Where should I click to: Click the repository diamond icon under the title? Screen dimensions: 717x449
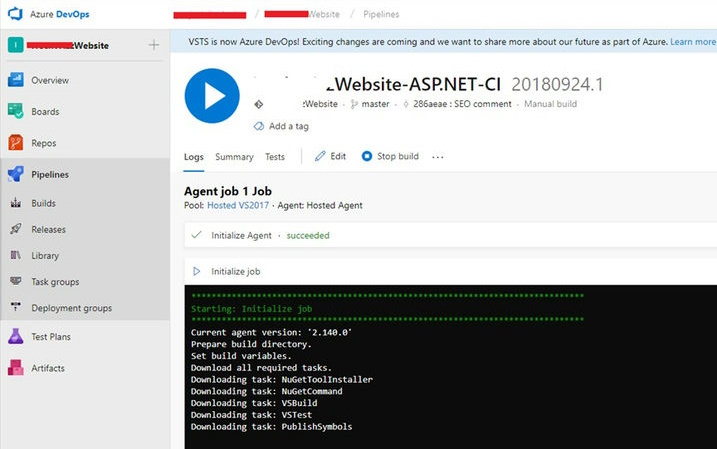coord(259,104)
